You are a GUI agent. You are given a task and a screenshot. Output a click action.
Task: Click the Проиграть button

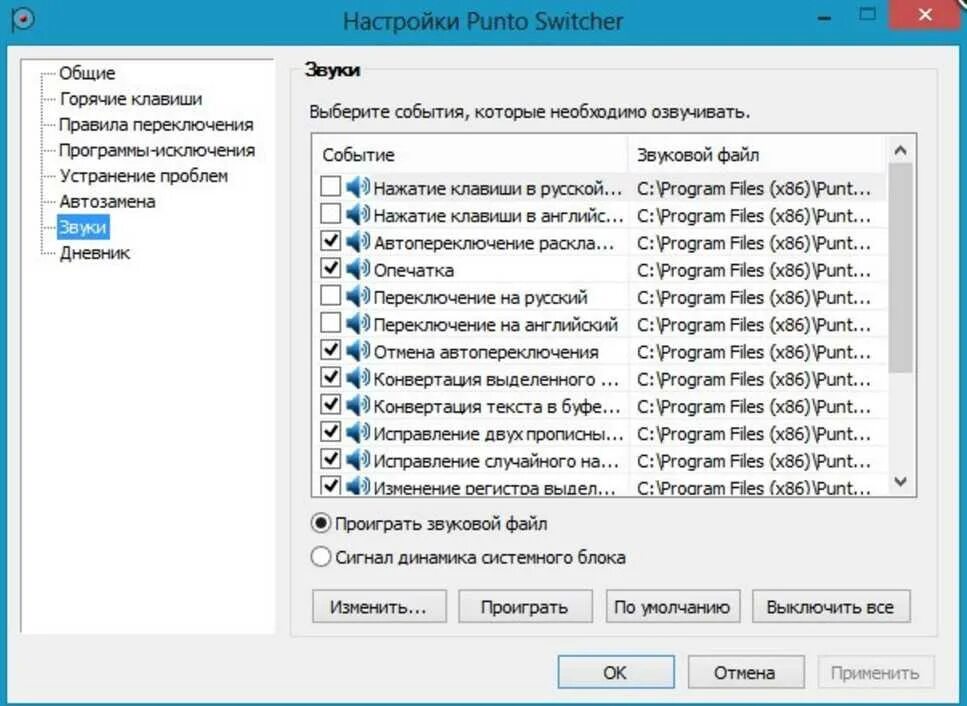525,607
